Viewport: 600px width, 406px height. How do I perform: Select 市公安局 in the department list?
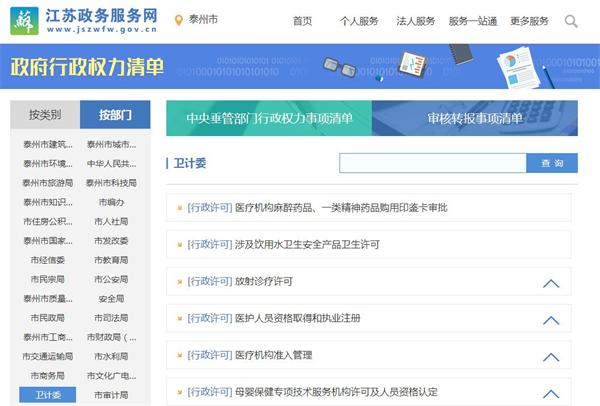pos(111,279)
